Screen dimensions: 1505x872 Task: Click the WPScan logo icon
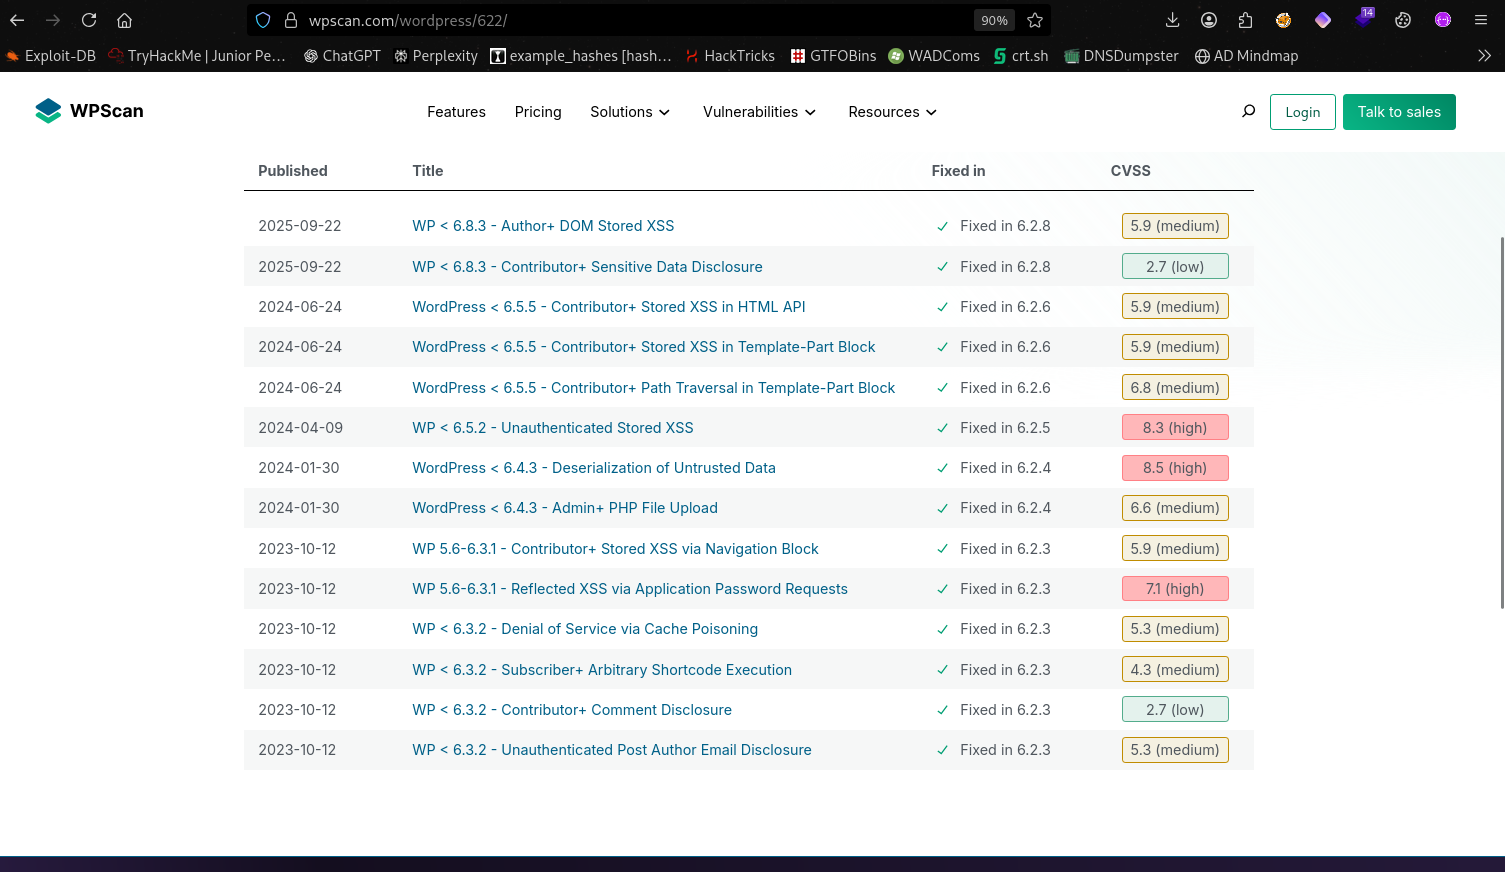pos(48,111)
